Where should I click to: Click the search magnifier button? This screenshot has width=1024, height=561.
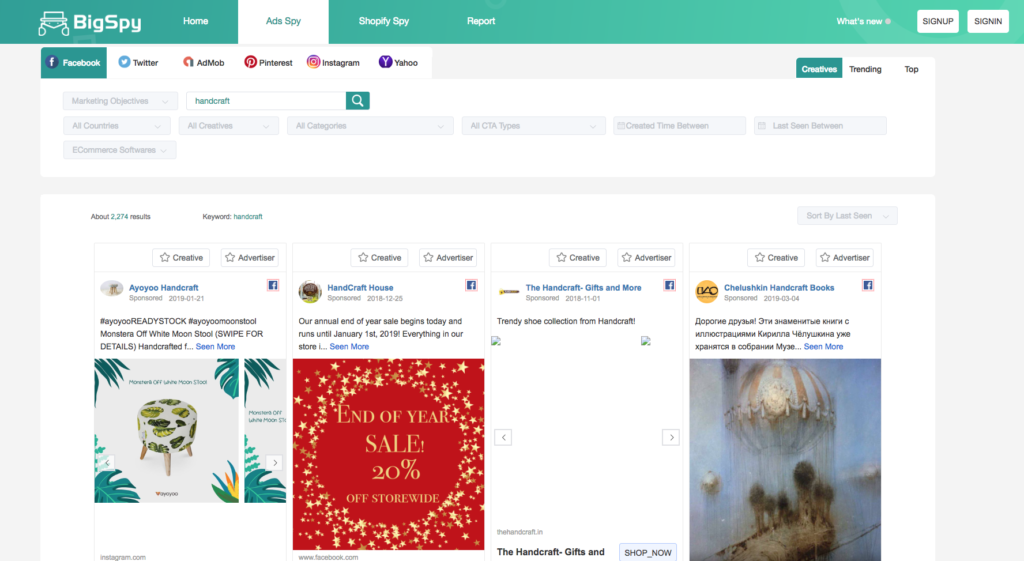coord(357,101)
